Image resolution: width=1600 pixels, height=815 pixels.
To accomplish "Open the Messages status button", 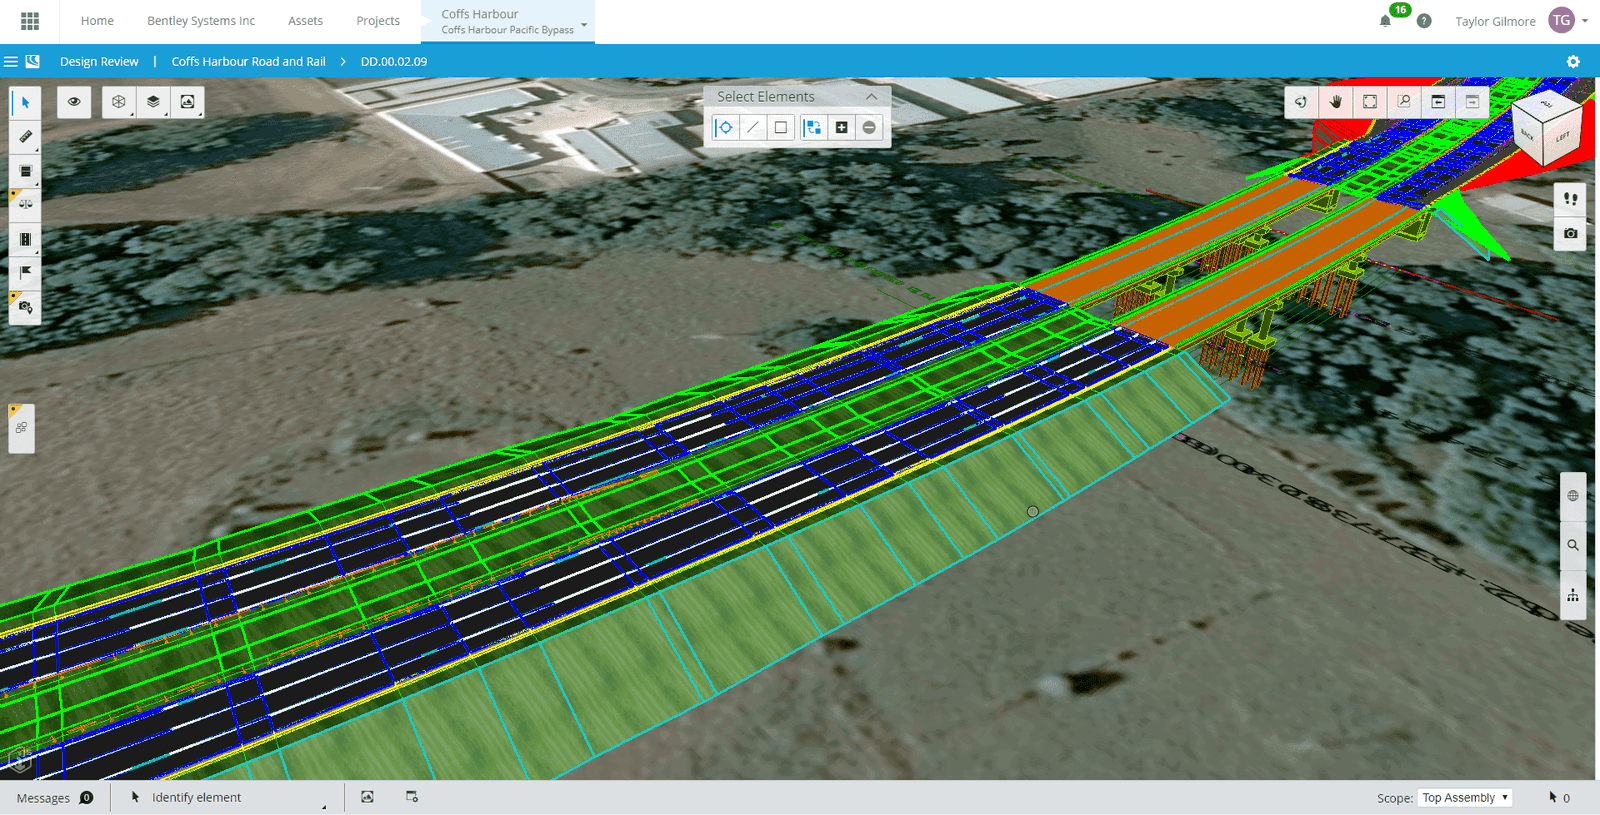I will click(x=54, y=798).
